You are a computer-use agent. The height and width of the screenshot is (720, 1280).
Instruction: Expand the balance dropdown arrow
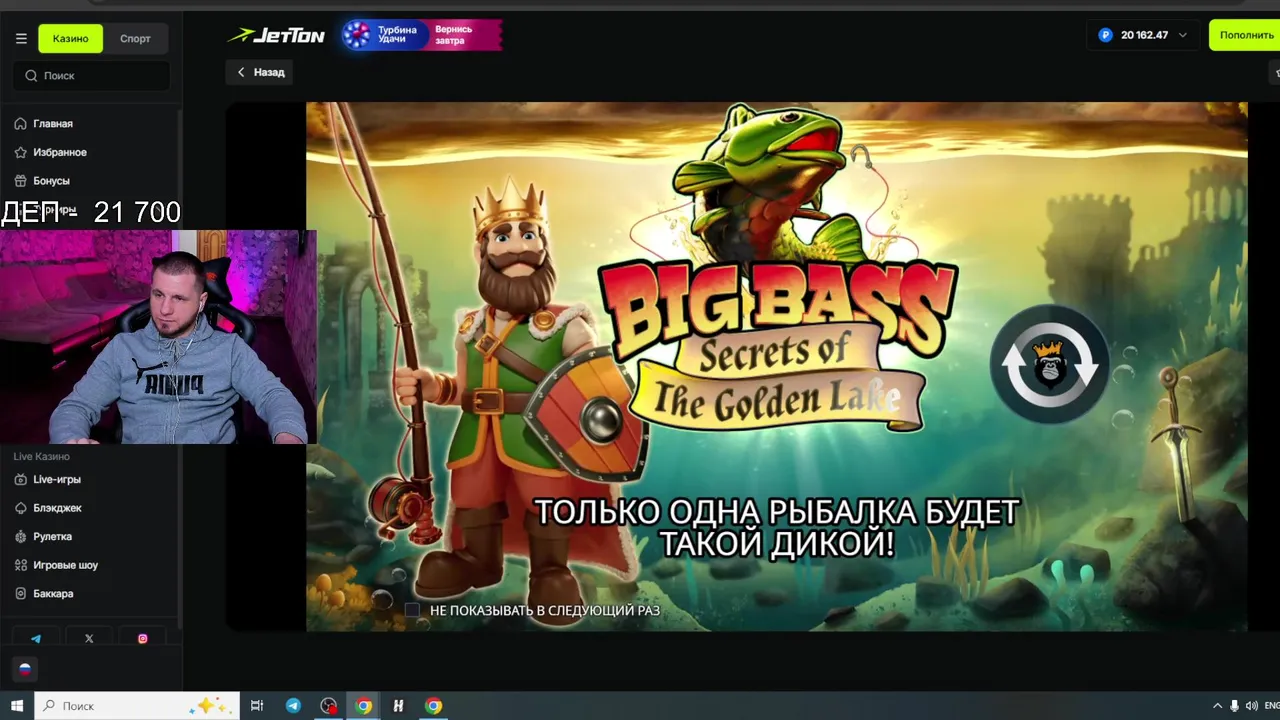1183,35
